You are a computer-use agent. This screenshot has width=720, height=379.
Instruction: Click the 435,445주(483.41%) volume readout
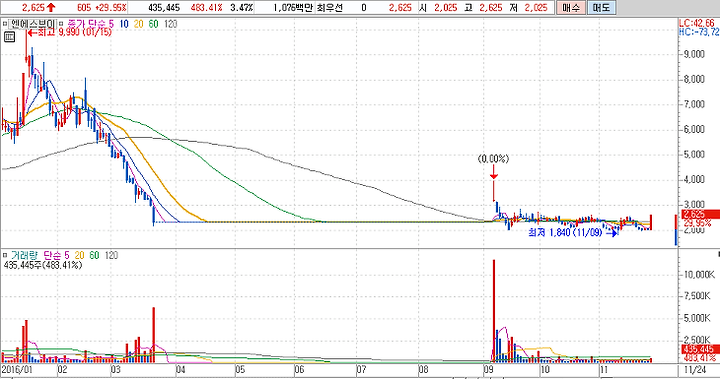click(43, 265)
